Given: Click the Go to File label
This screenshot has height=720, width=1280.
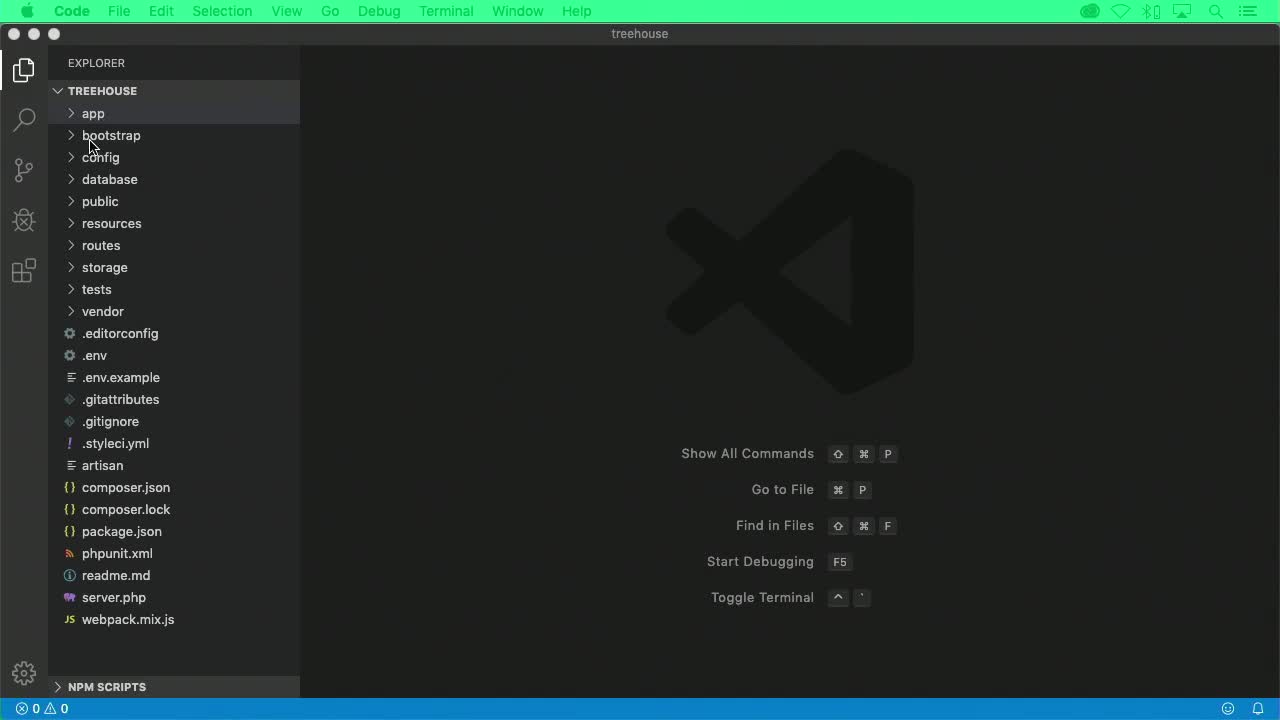Looking at the screenshot, I should 782,489.
